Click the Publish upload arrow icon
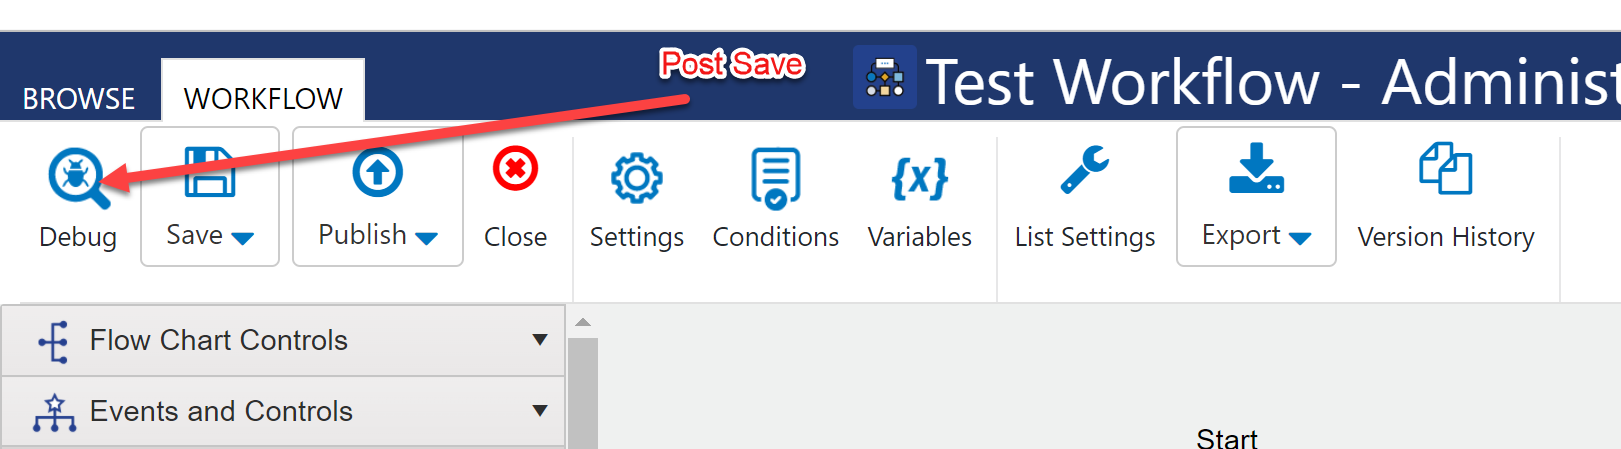Screen dimensions: 1621x449 378,172
